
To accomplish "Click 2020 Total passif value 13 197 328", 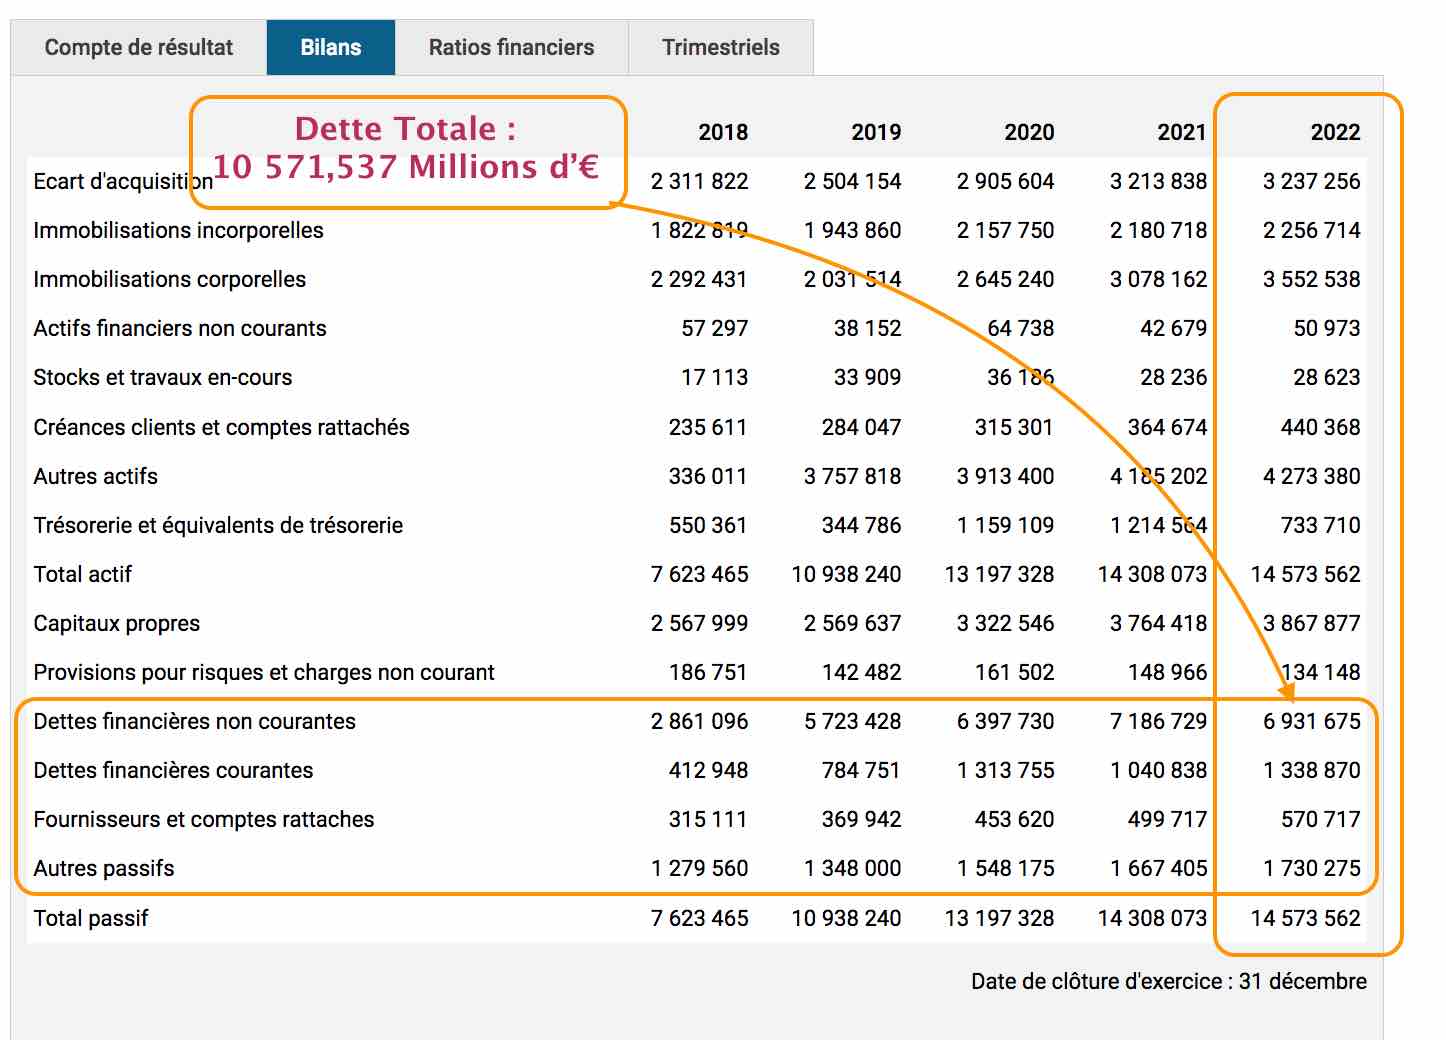I will (x=999, y=918).
